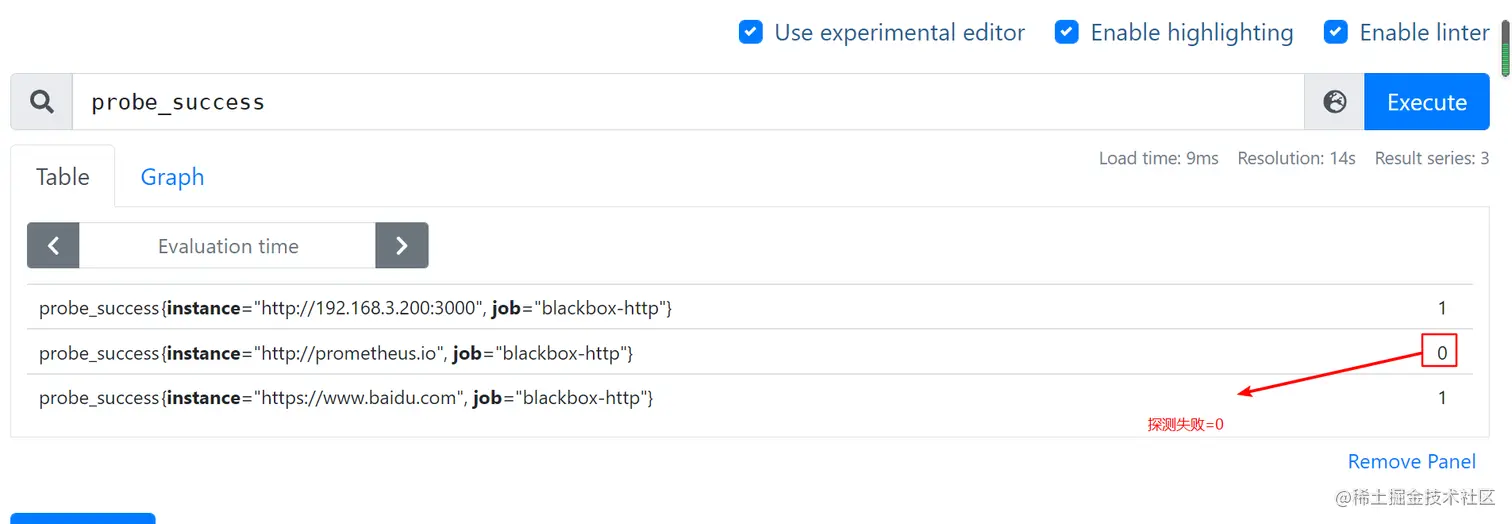Switch to the Graph tab
Image resolution: width=1512 pixels, height=524 pixels.
[x=172, y=177]
